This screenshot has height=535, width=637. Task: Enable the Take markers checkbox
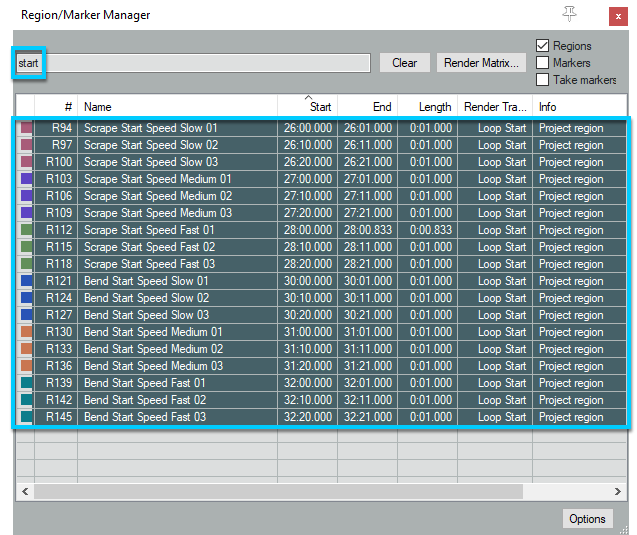coord(543,80)
